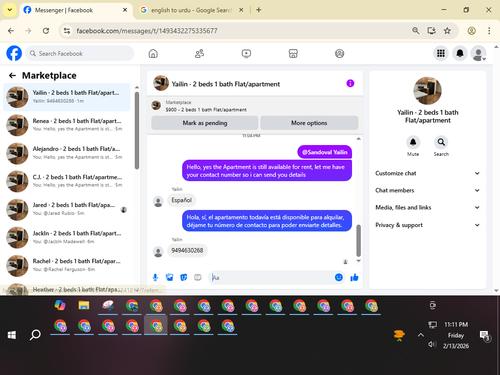The height and width of the screenshot is (375, 500).
Task: Open the C.J. 2 beds 1 bath conversation
Action: click(67, 181)
